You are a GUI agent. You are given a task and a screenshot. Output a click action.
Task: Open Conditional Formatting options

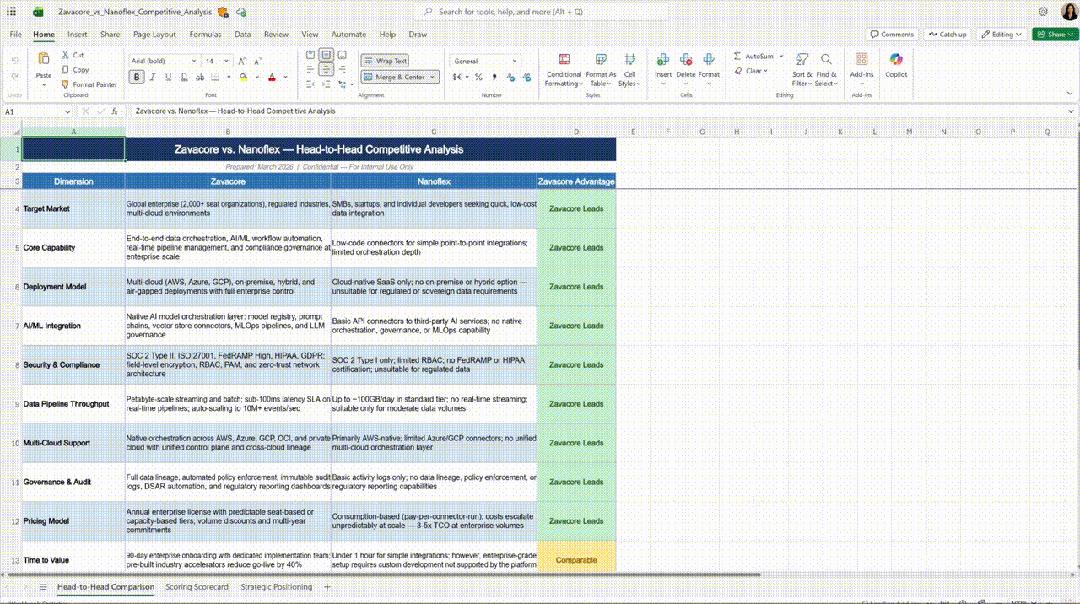point(563,62)
